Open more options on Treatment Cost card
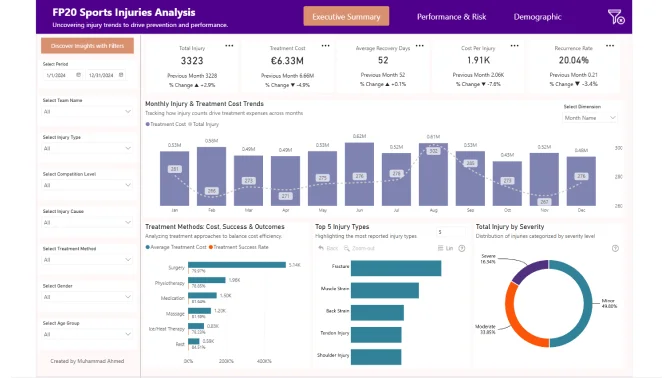This screenshot has height=378, width=672. 325,45
